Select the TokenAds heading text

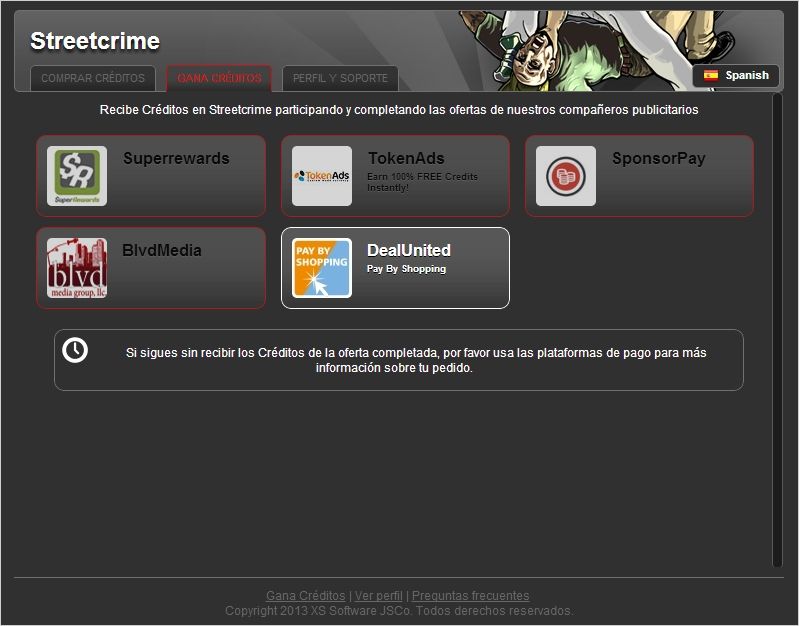pos(406,159)
